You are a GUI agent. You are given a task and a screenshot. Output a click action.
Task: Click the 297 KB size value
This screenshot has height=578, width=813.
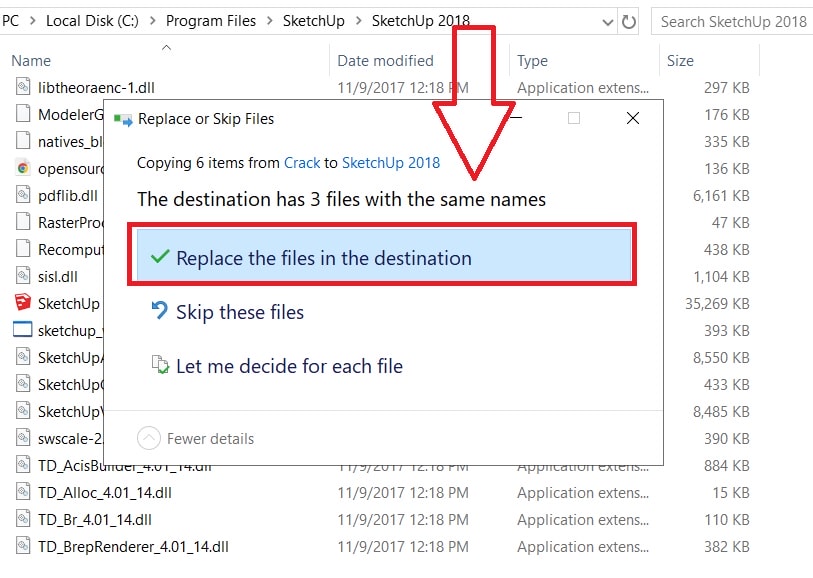pyautogui.click(x=726, y=88)
